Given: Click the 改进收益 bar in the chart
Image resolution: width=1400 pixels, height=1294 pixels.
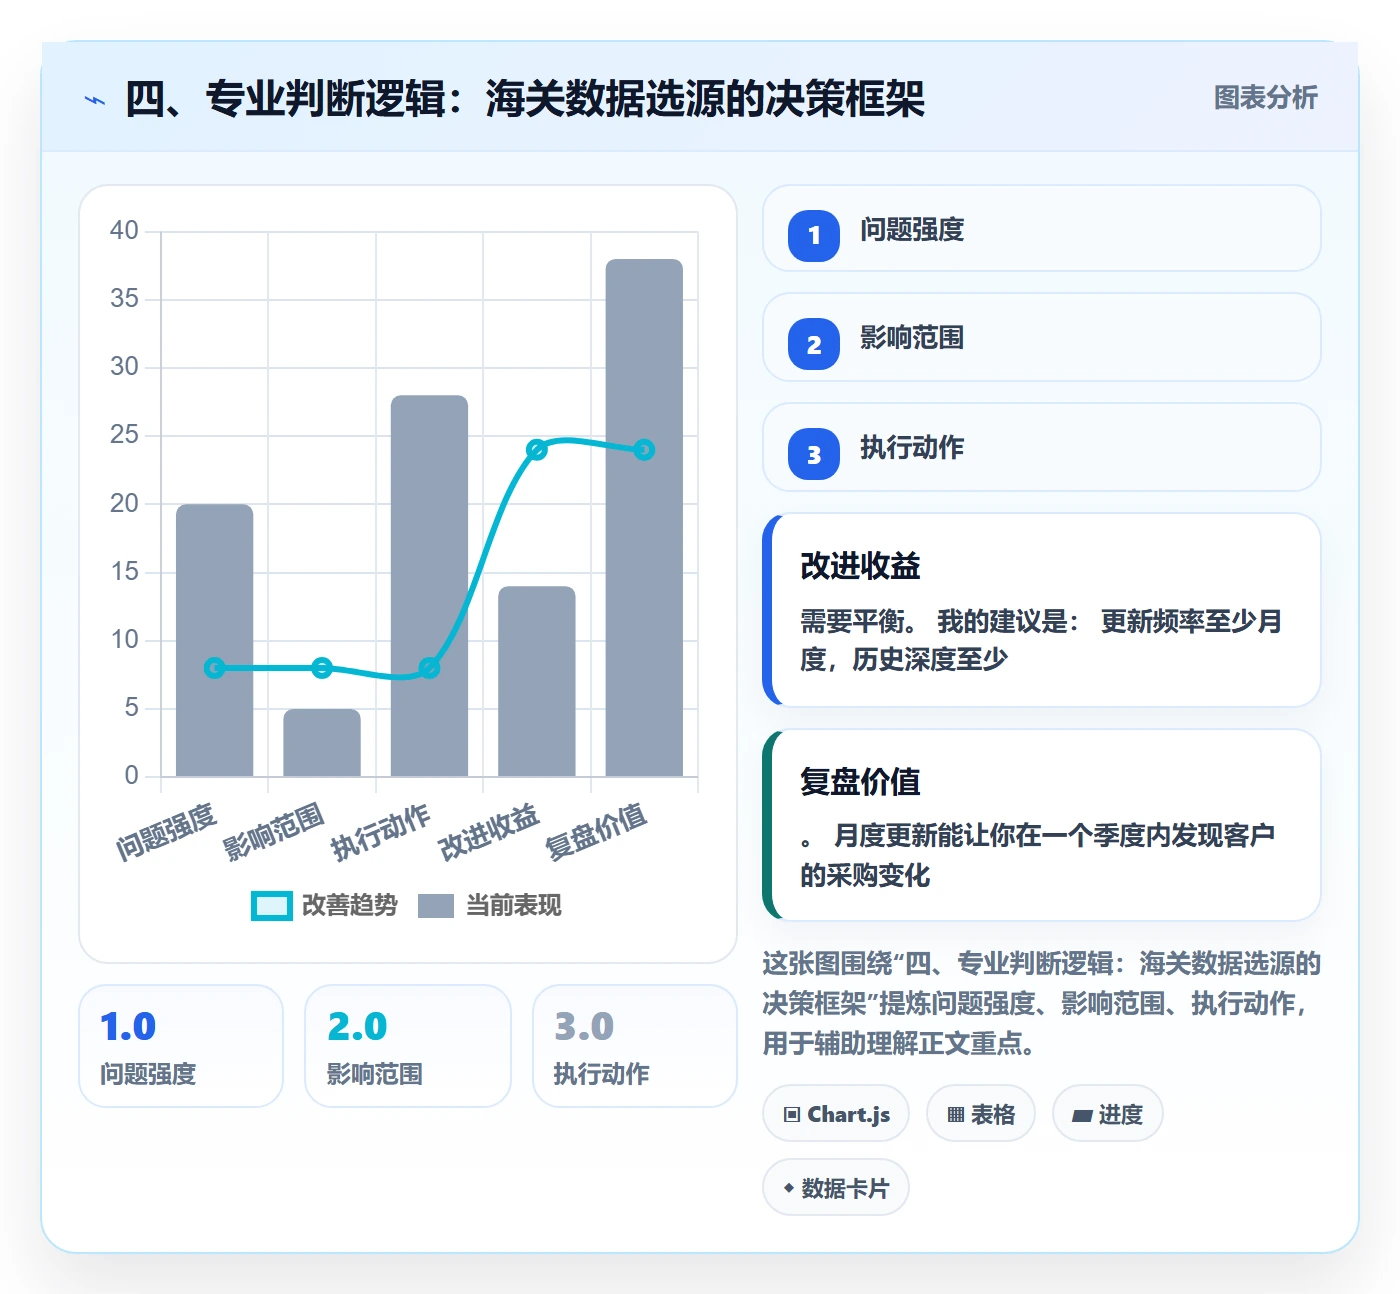Looking at the screenshot, I should [x=537, y=681].
